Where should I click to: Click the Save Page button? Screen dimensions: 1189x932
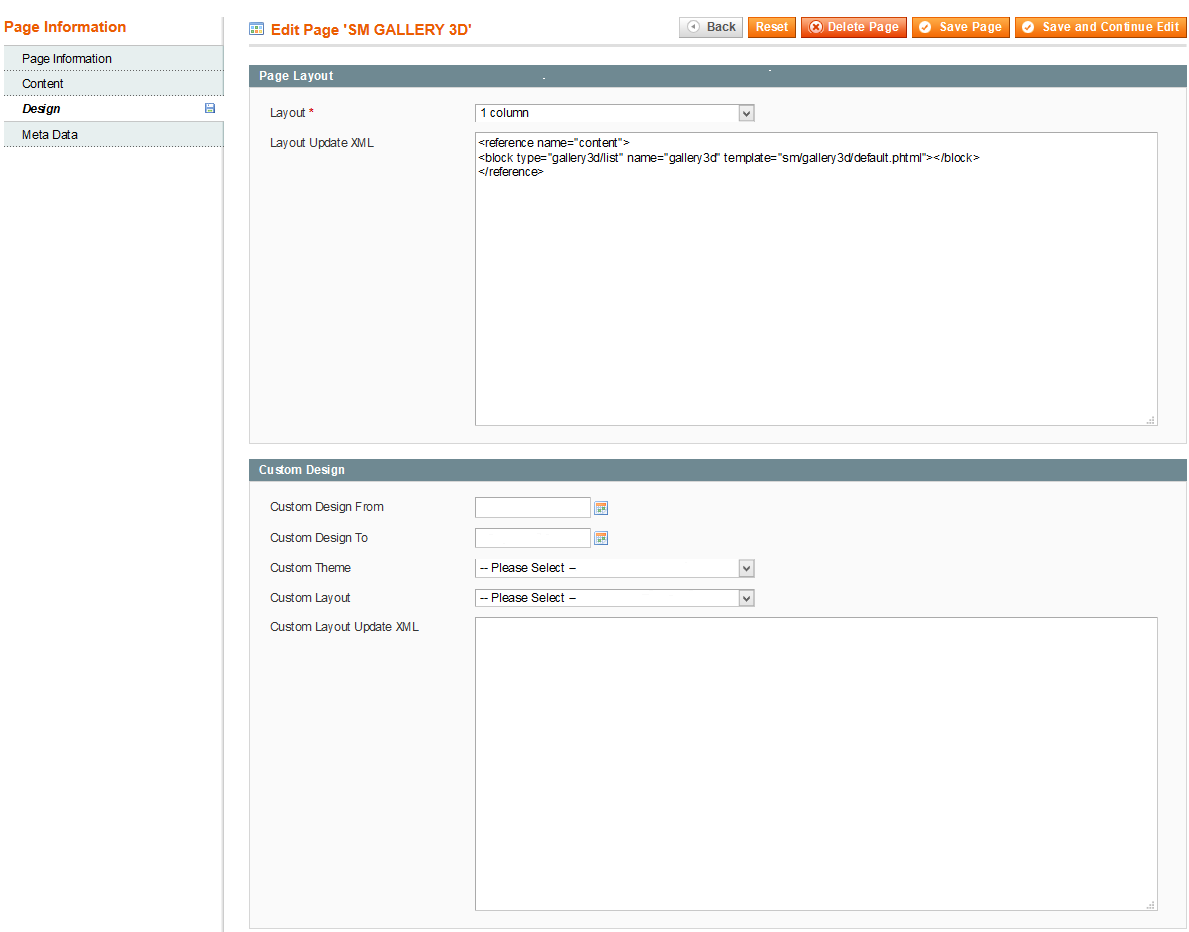coord(961,27)
